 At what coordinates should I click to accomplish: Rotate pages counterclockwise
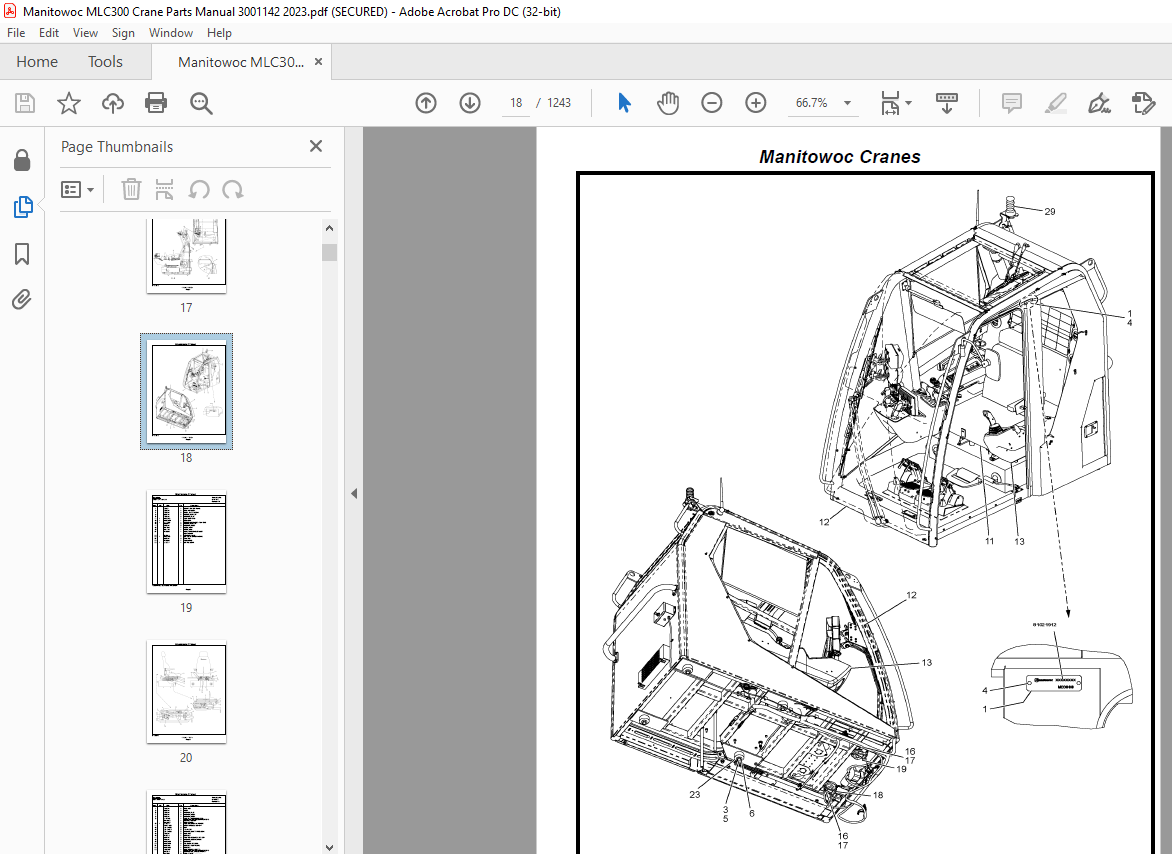click(199, 190)
